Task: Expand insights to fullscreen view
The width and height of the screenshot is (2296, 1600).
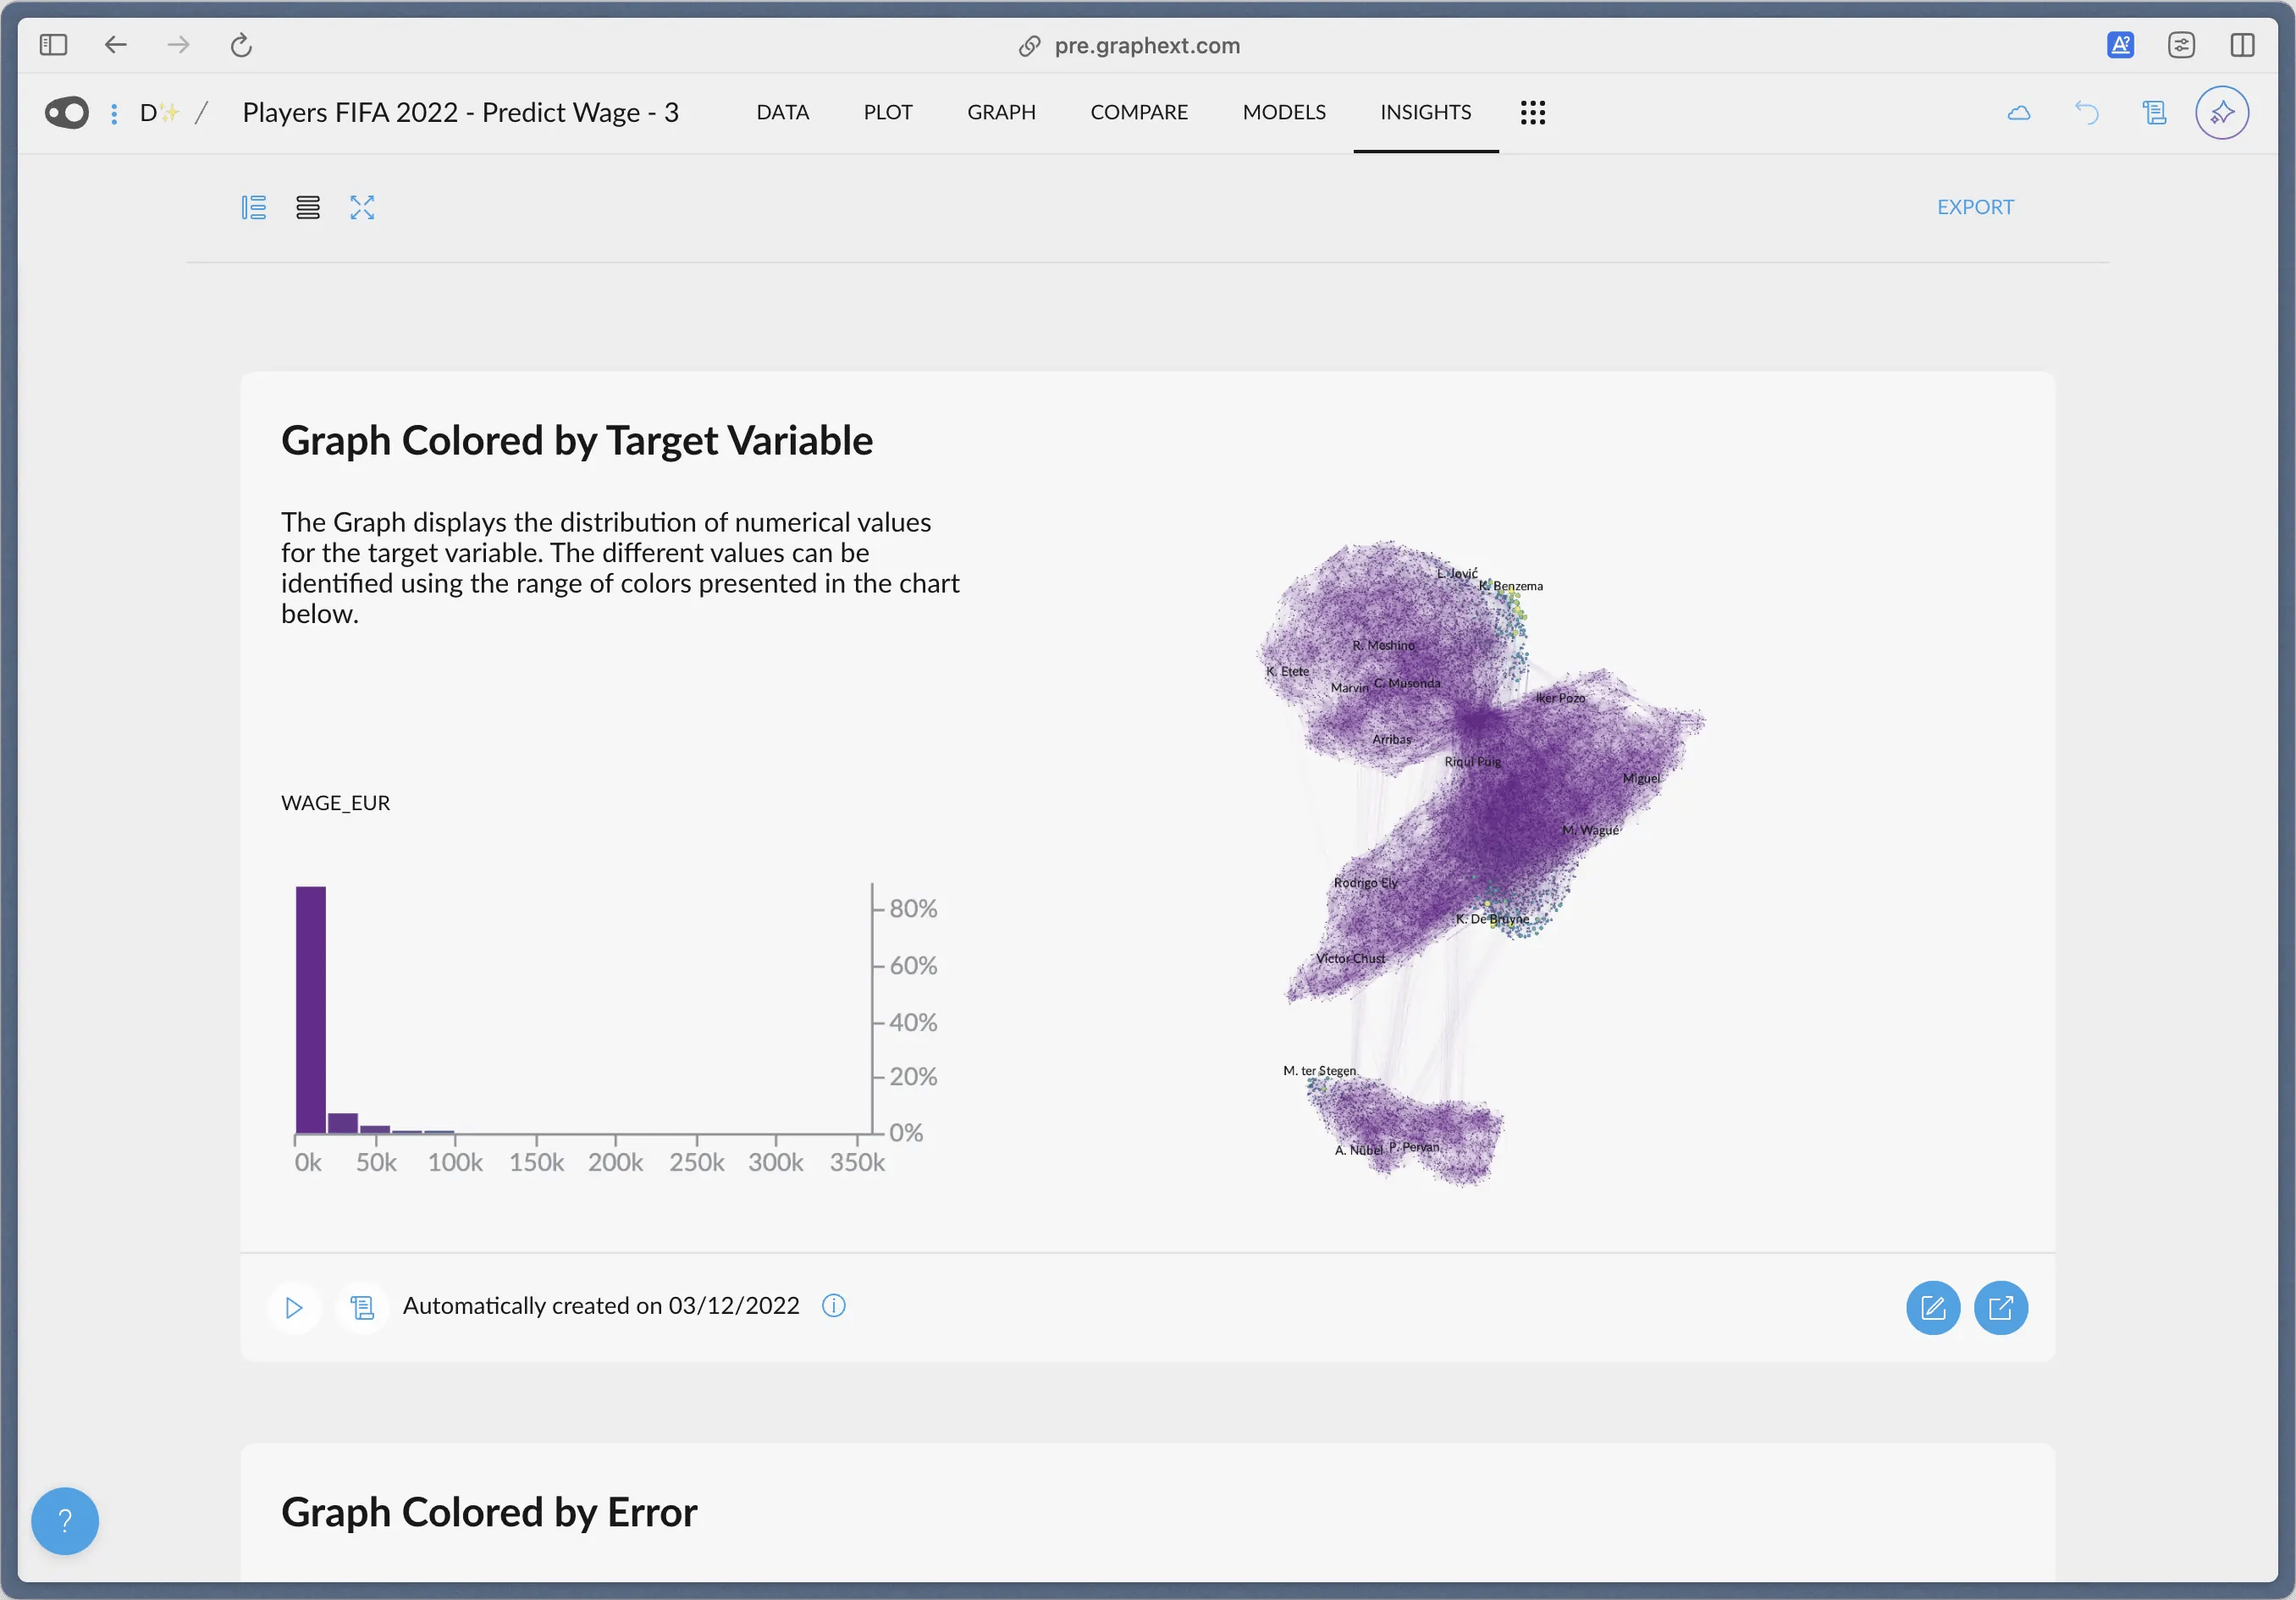Action: 362,207
